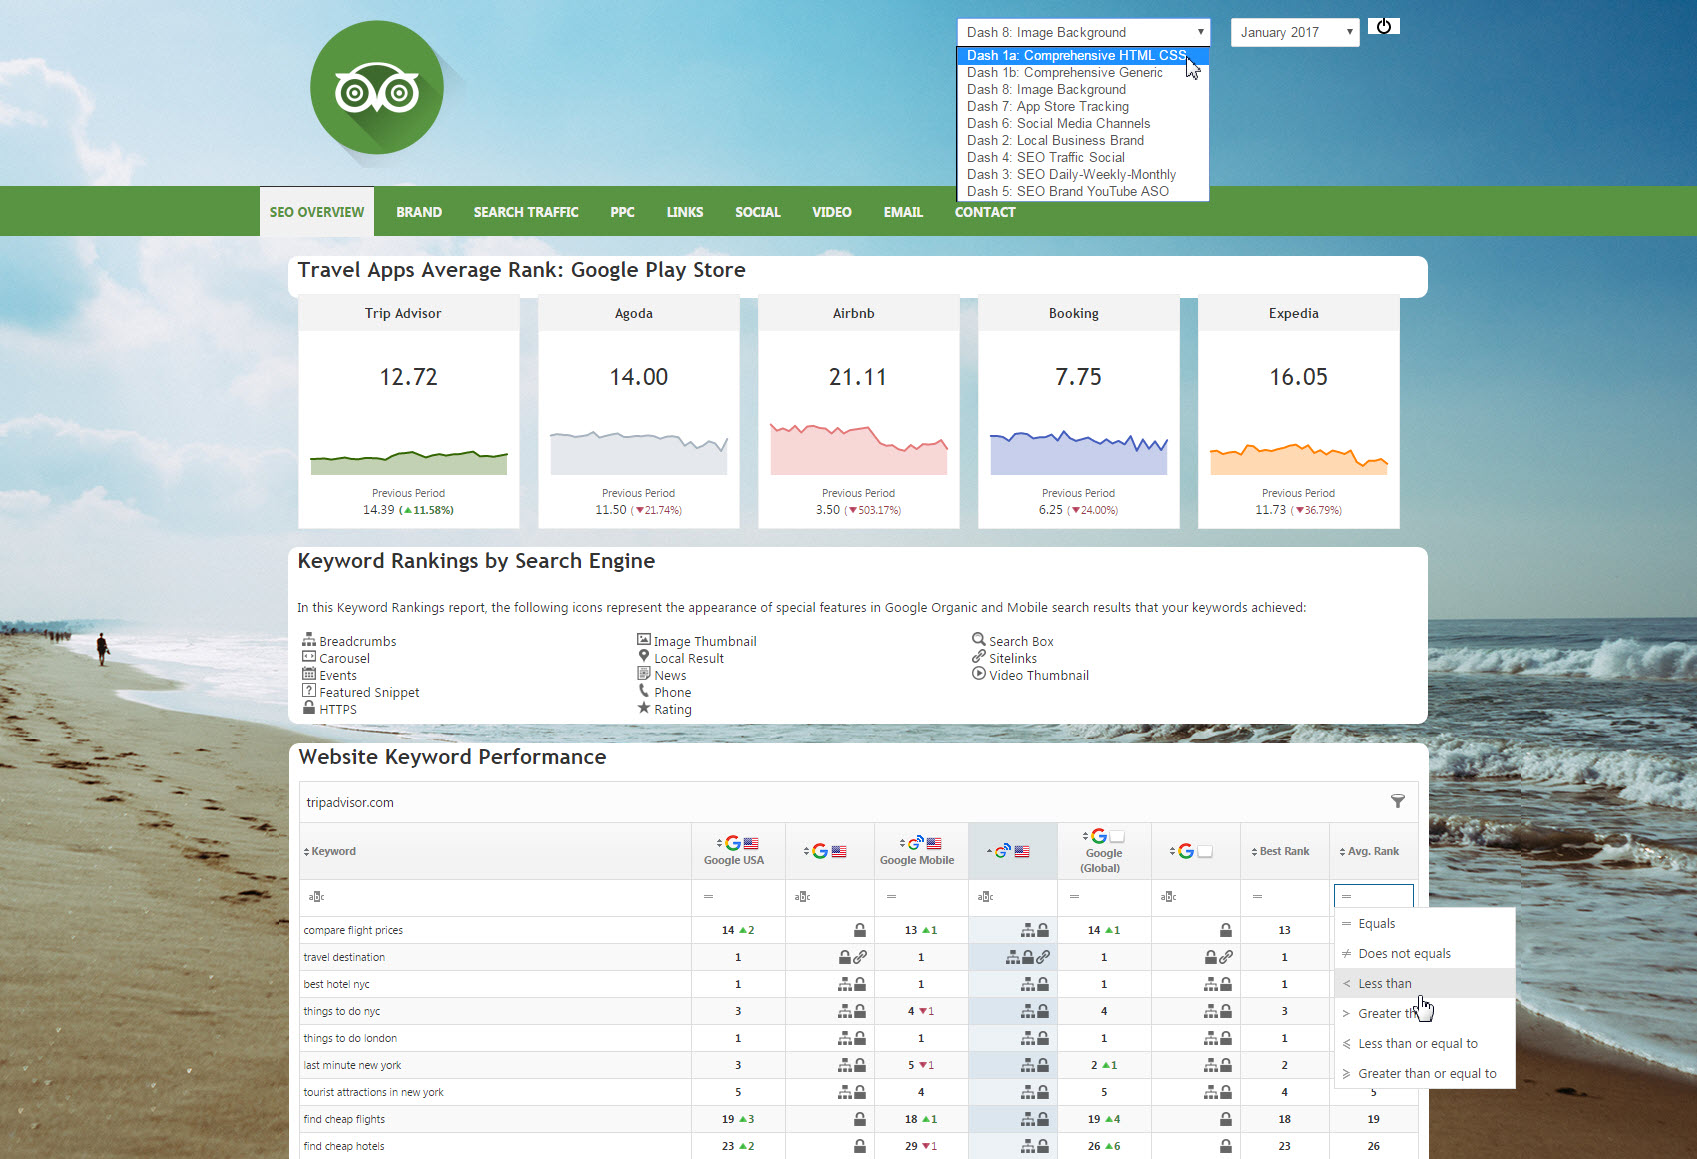
Task: Choose 'Greater than or equal to' filter
Action: pos(1426,1074)
